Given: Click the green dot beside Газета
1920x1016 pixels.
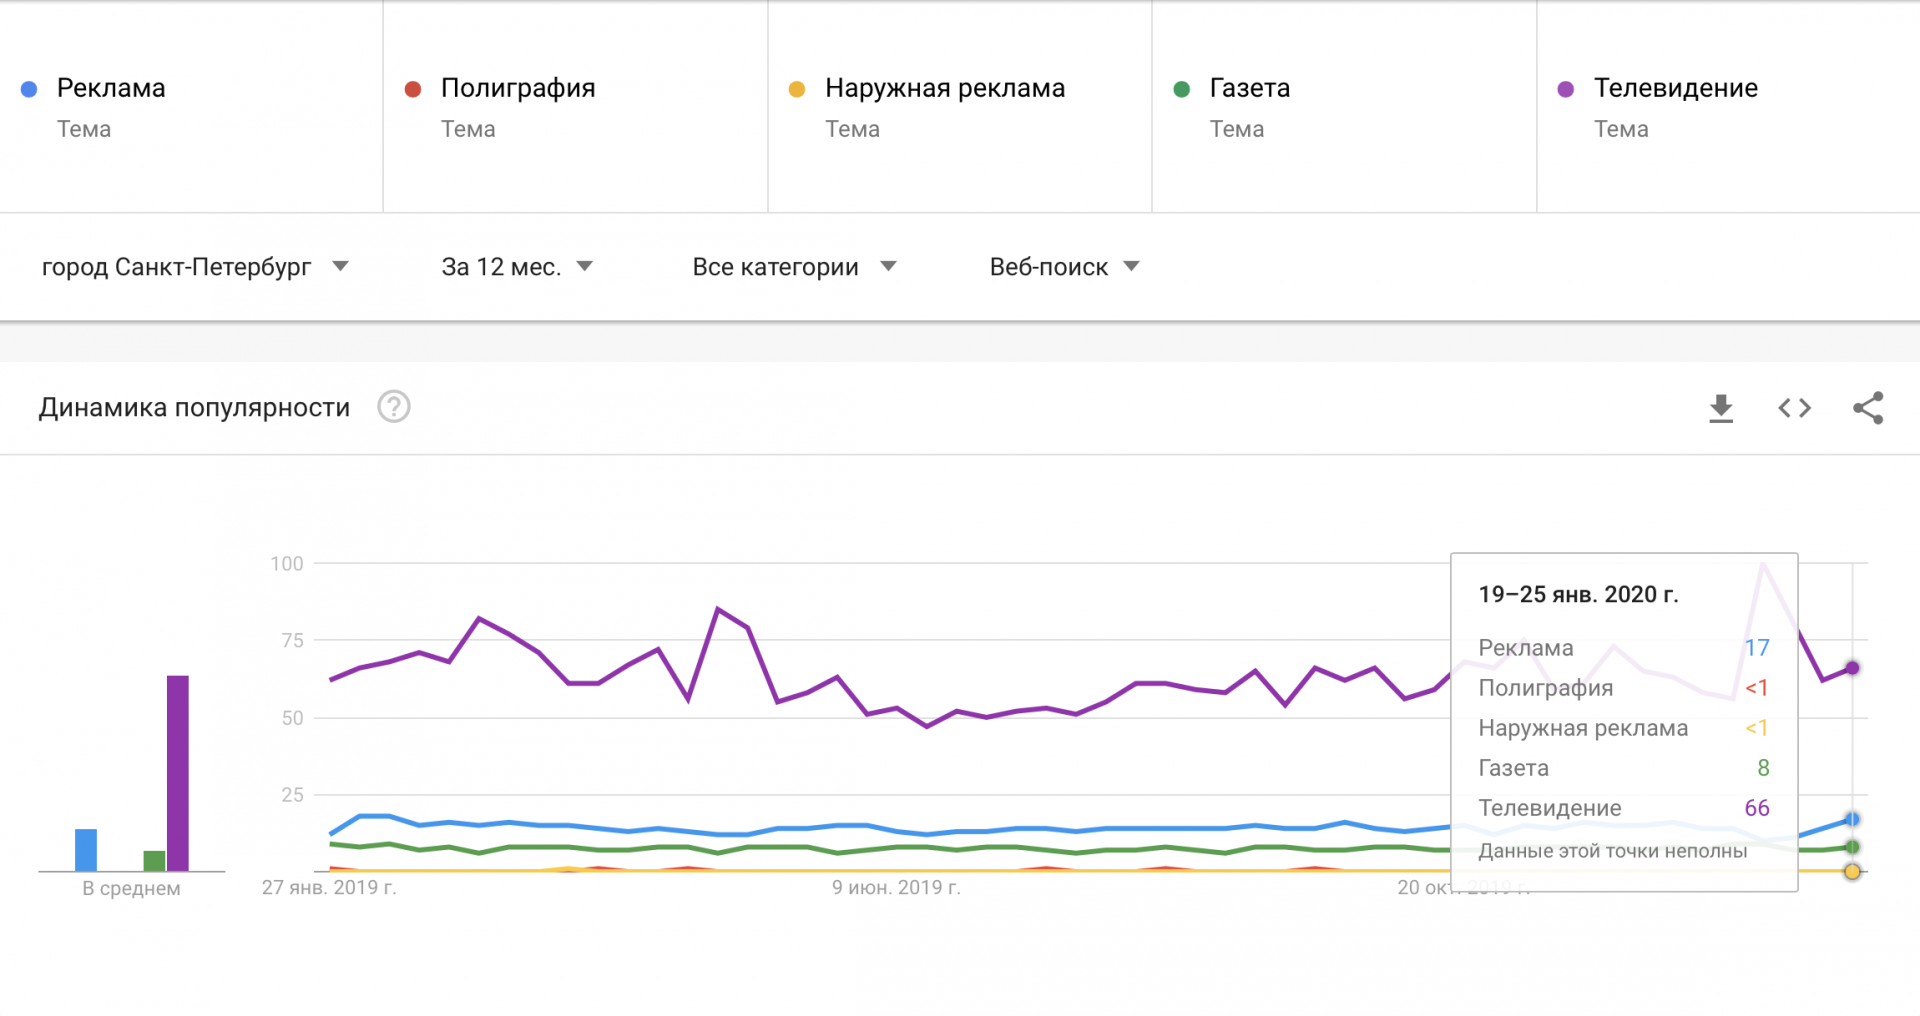Looking at the screenshot, I should 1181,89.
